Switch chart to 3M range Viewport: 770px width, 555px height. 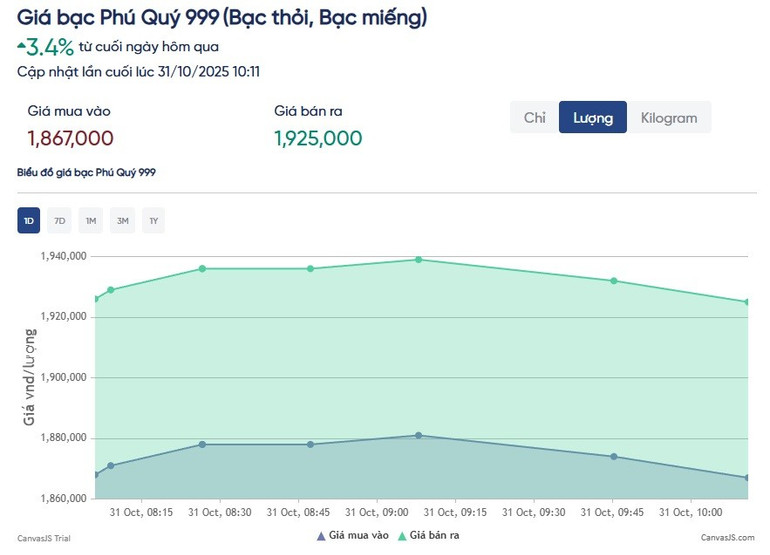[x=122, y=220]
